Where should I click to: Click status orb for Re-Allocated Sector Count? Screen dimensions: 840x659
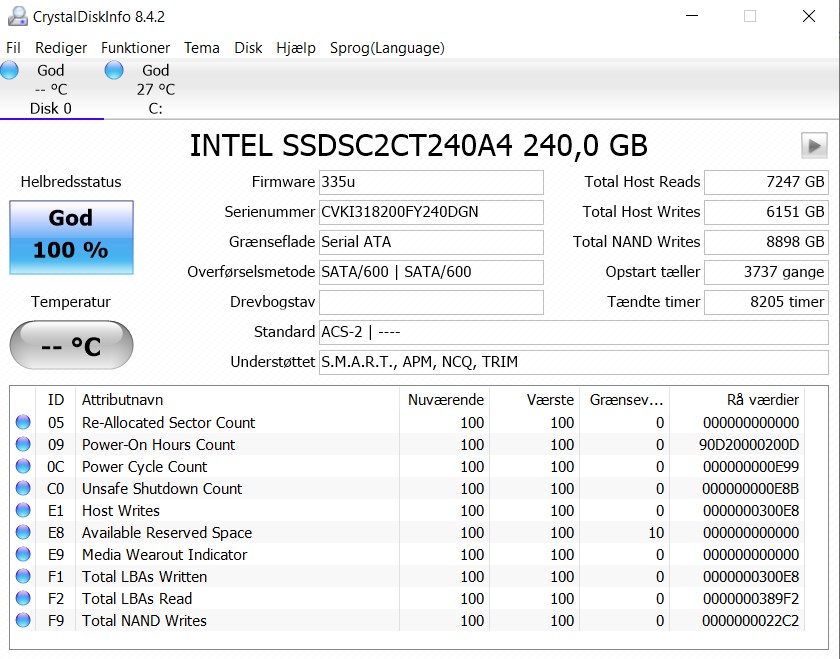coord(23,422)
